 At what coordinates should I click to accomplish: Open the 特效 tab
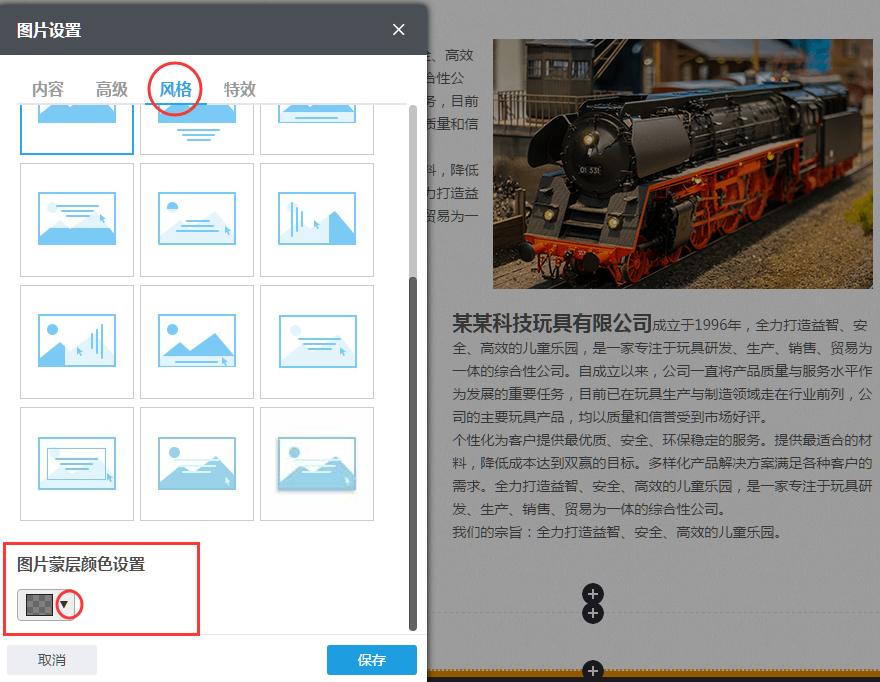240,89
